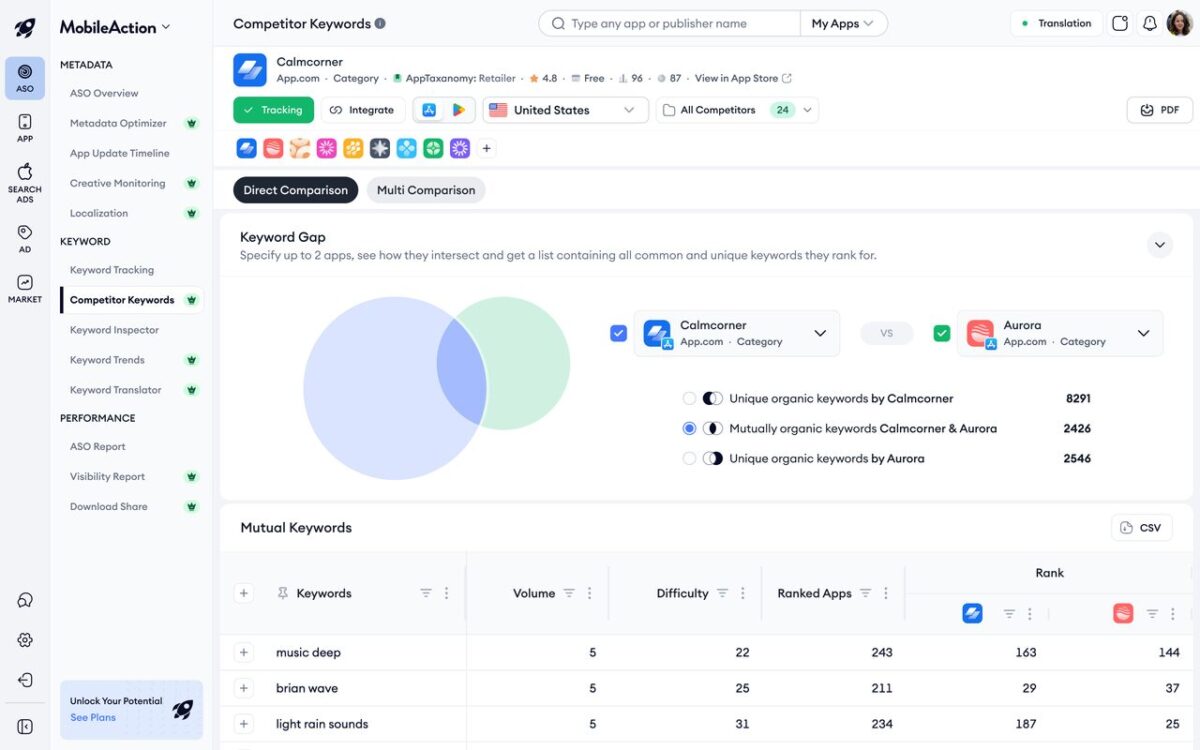
Task: Open Metadata Optimizer in sidebar
Action: click(x=118, y=123)
